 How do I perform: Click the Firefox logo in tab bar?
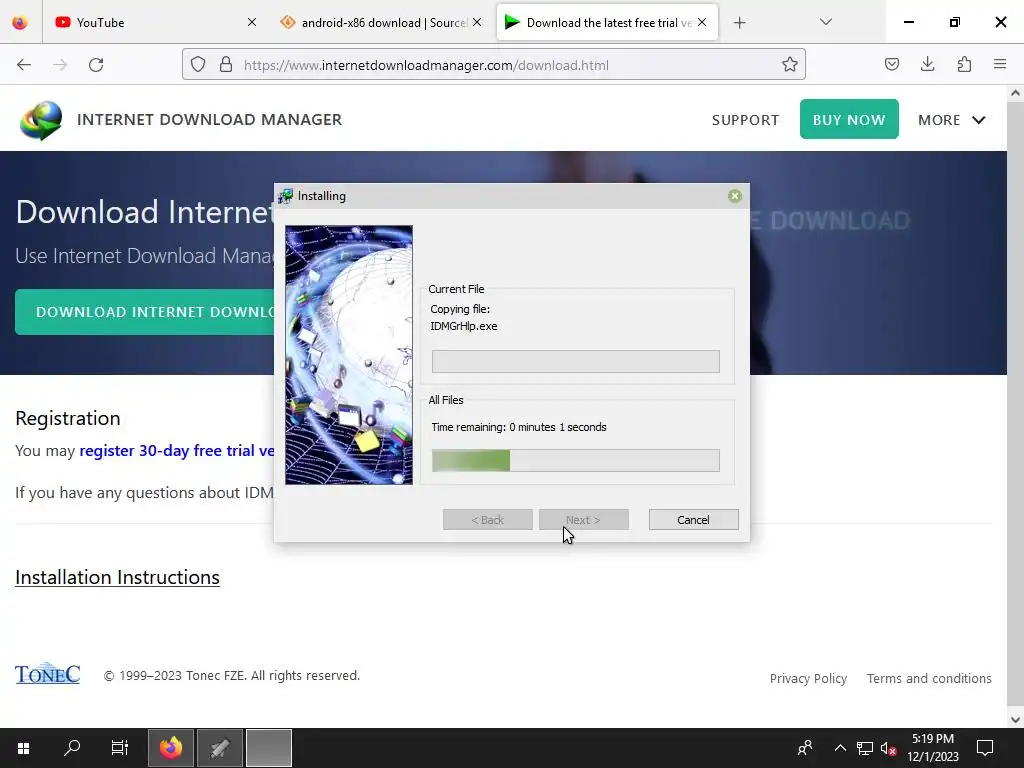20,22
